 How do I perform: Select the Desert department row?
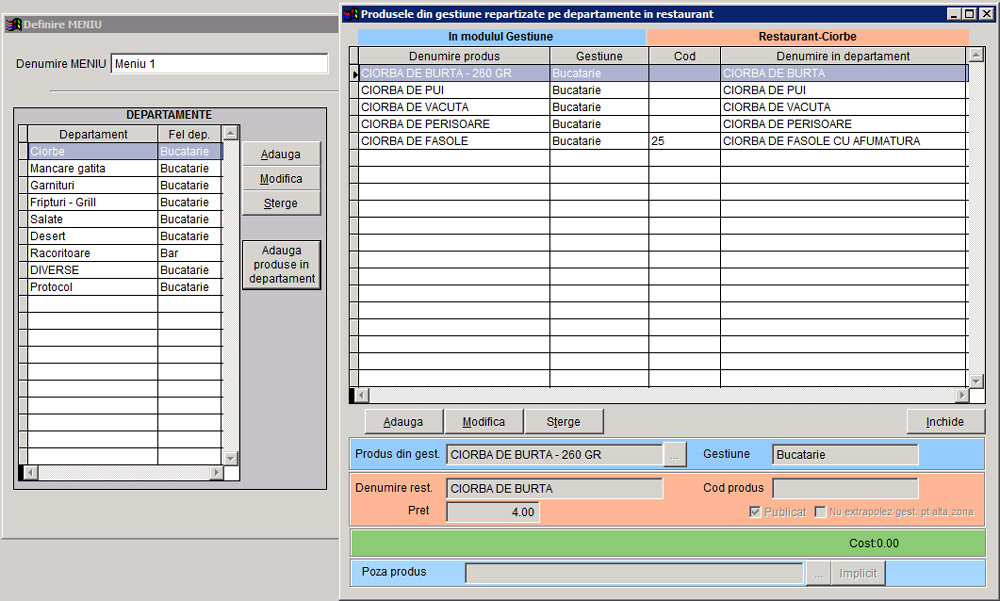point(125,236)
